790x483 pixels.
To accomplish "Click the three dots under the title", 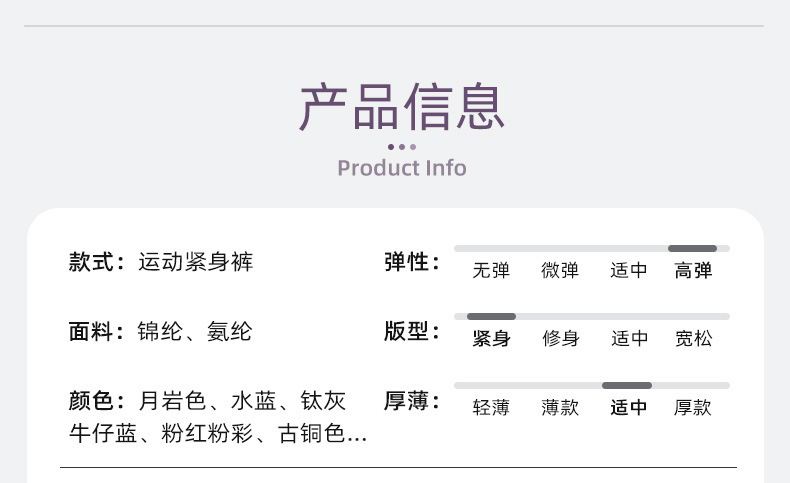I will [402, 147].
